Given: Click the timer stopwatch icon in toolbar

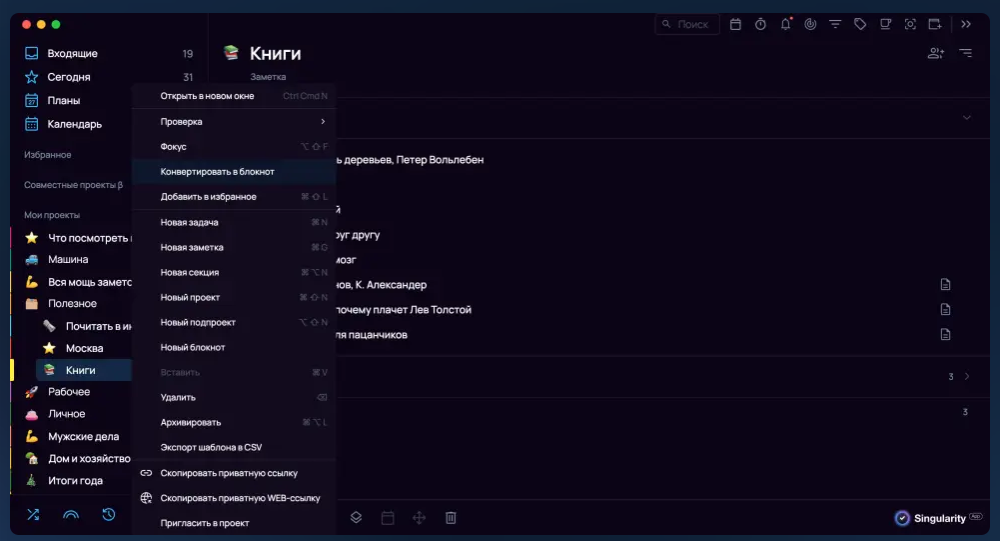Looking at the screenshot, I should [760, 24].
